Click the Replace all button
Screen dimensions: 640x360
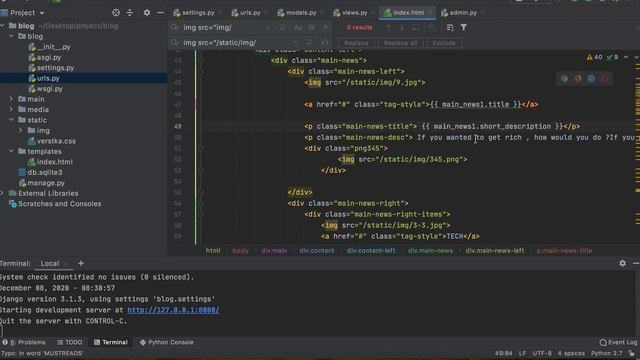click(x=400, y=43)
